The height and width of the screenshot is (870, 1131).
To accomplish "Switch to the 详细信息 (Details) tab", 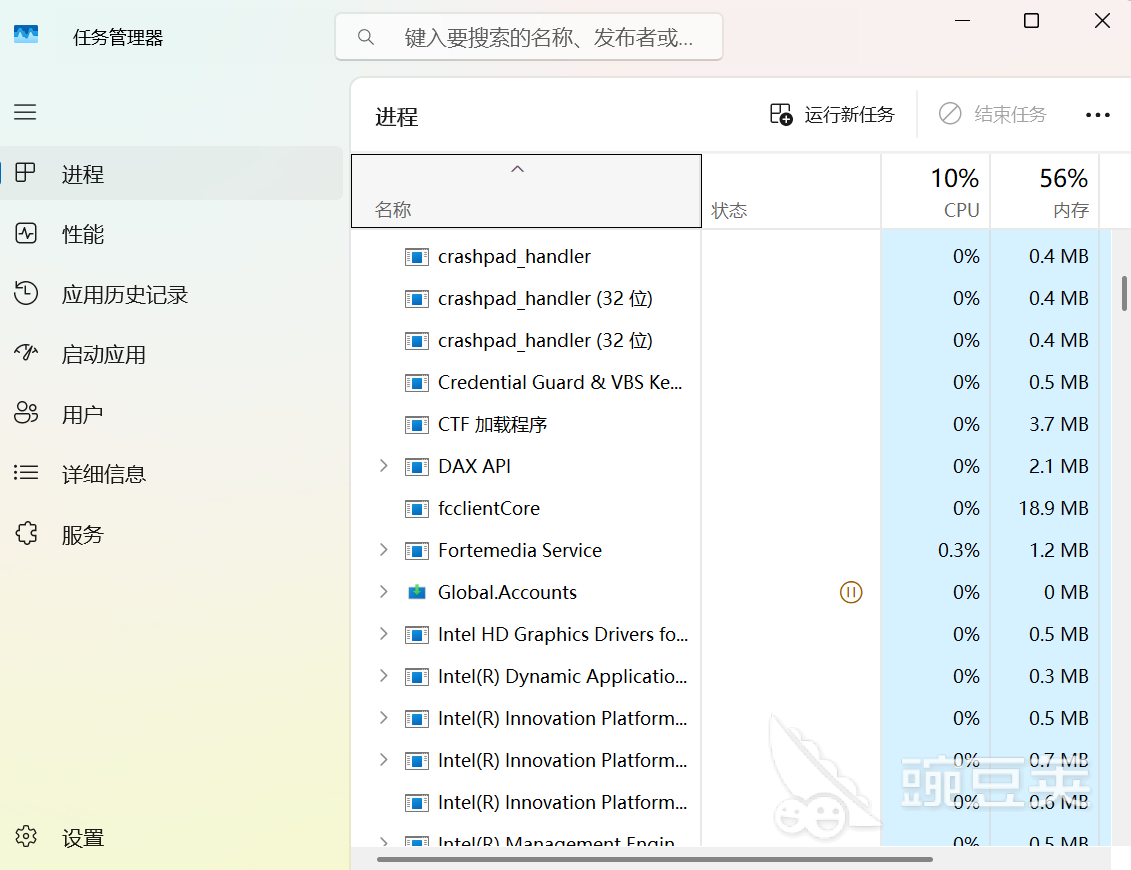I will 172,473.
